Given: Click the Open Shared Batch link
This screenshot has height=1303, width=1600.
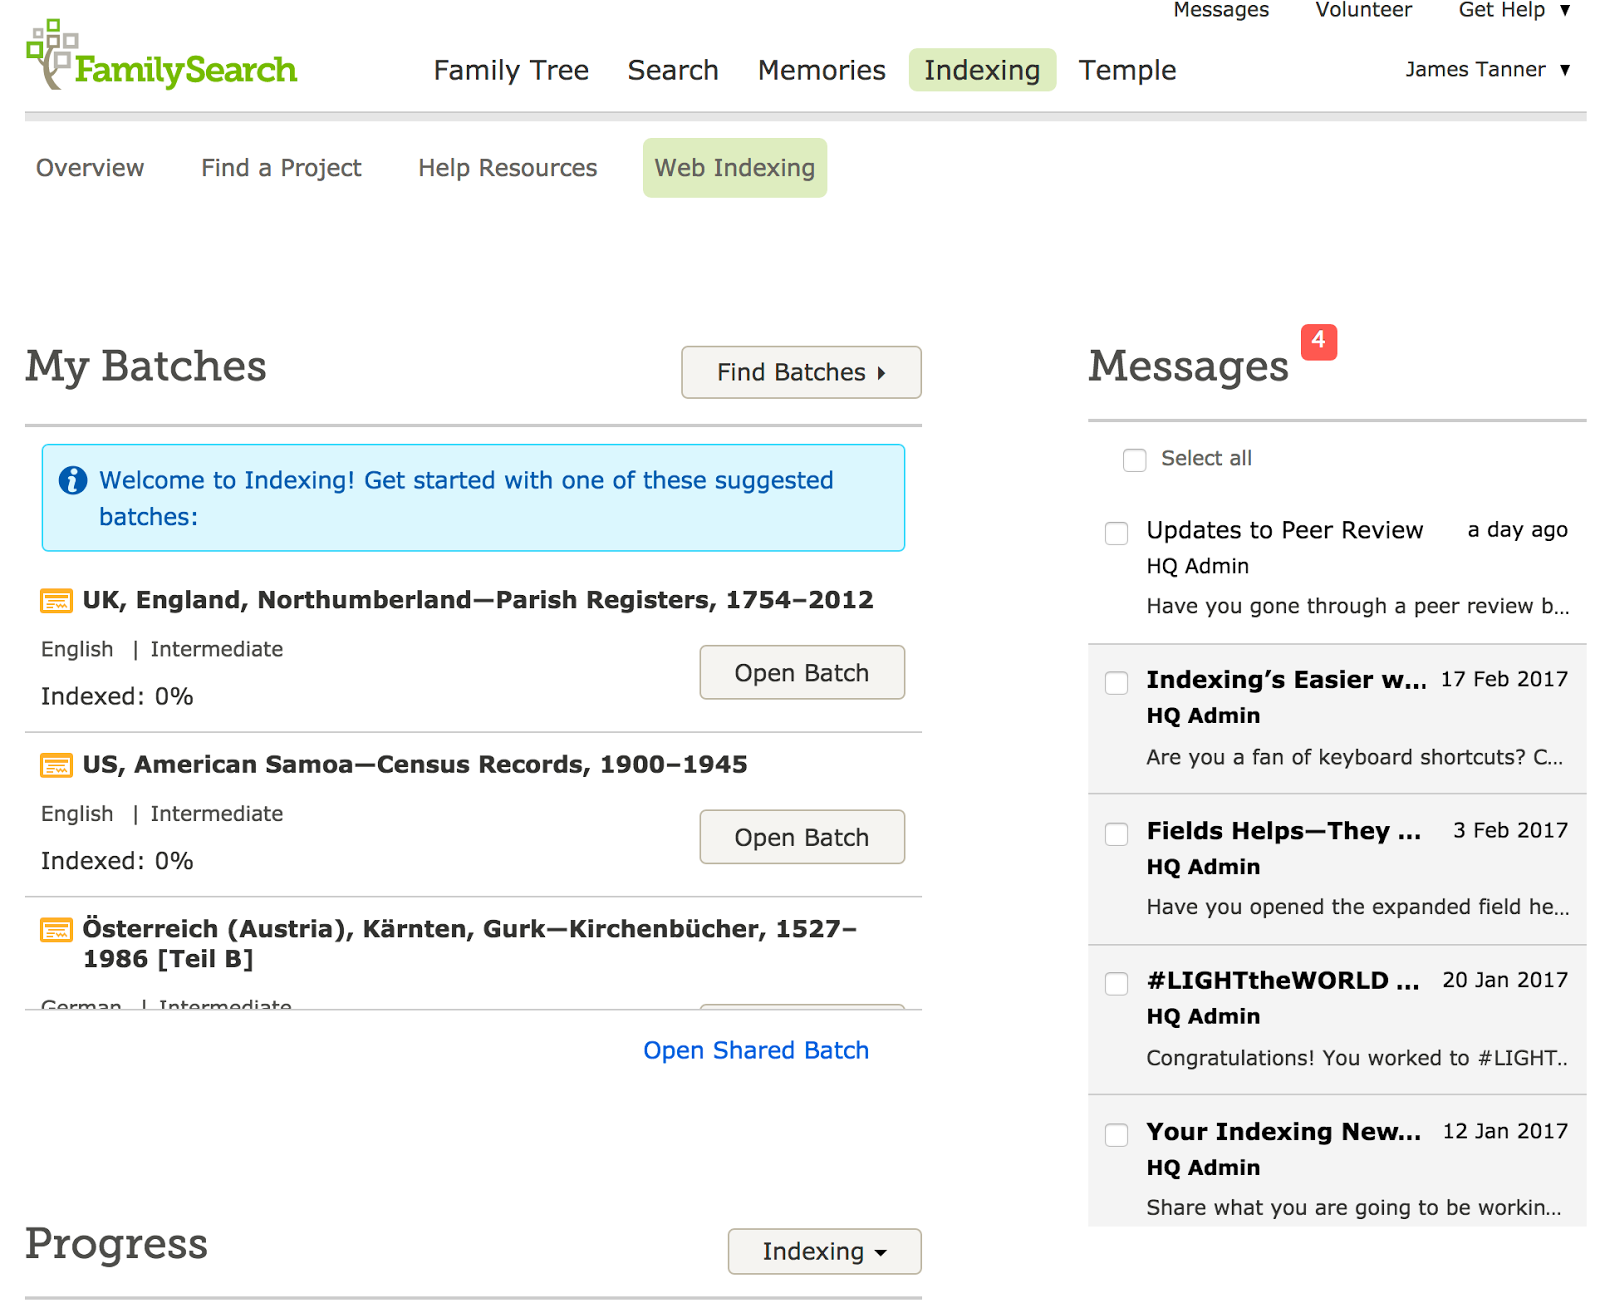Looking at the screenshot, I should (756, 1050).
